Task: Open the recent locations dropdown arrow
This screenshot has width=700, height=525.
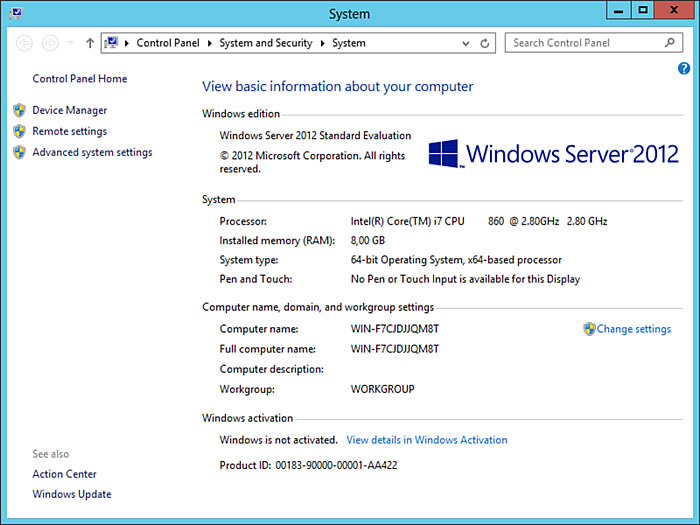Action: (x=71, y=43)
